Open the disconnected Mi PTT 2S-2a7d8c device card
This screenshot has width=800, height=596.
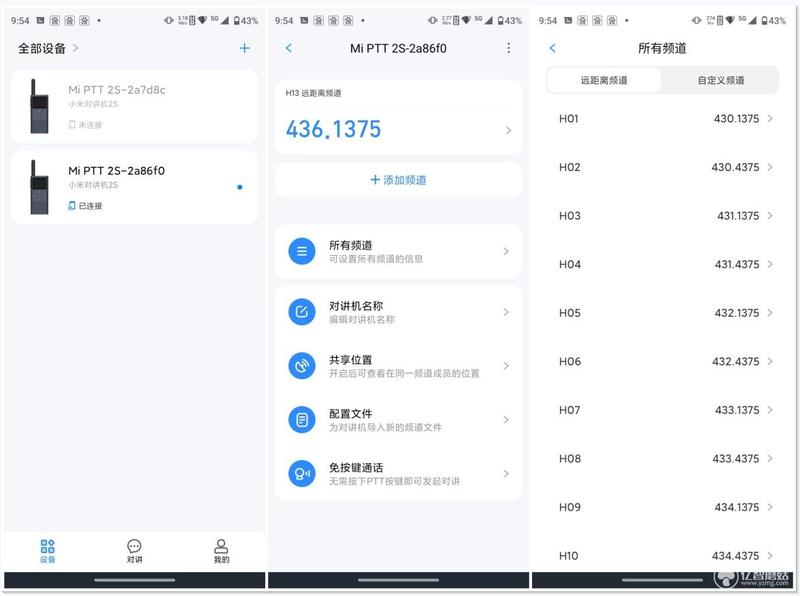(x=134, y=106)
